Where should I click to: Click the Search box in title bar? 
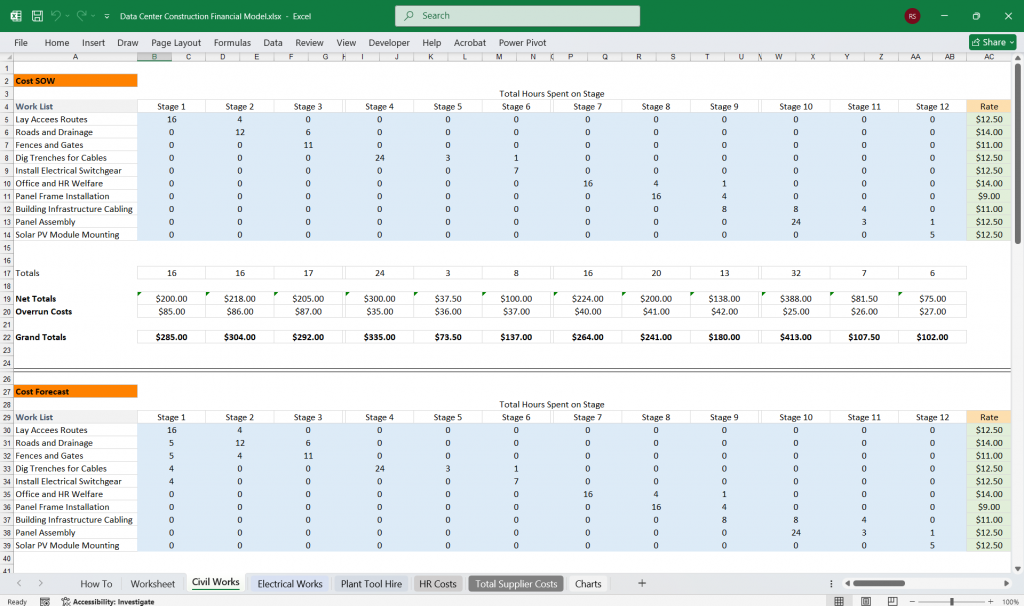click(517, 16)
